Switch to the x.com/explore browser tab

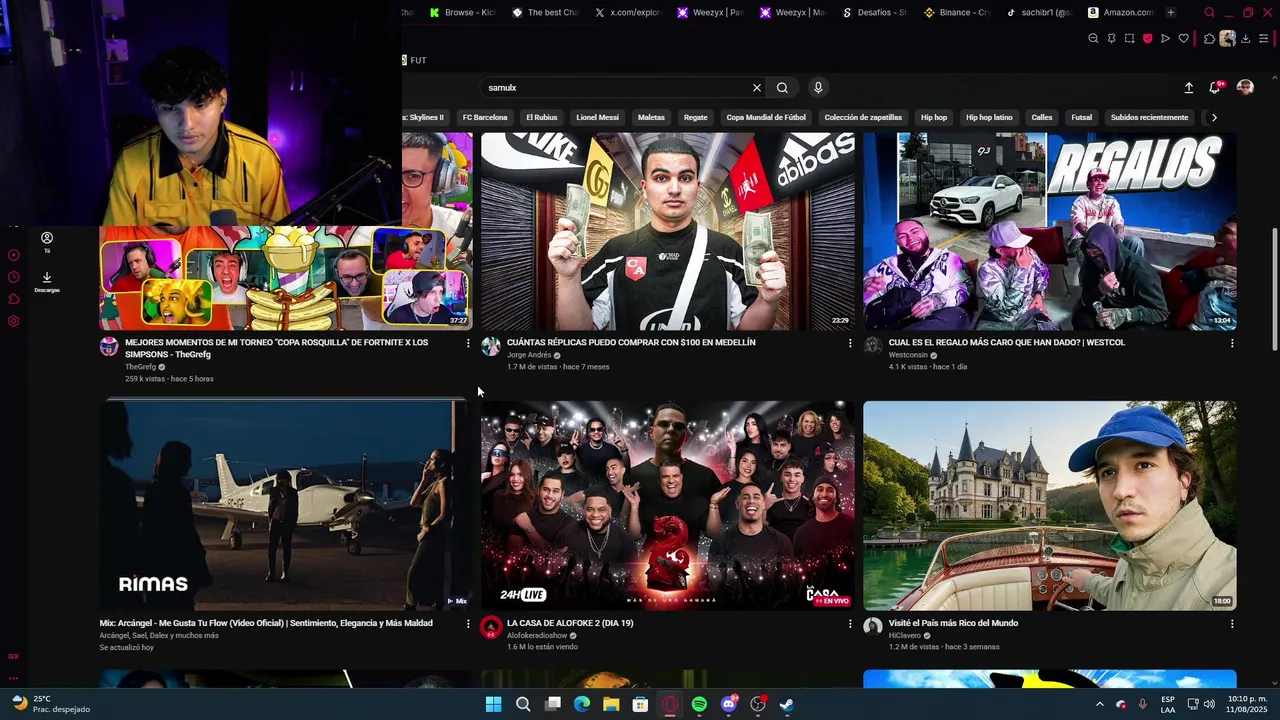point(627,13)
